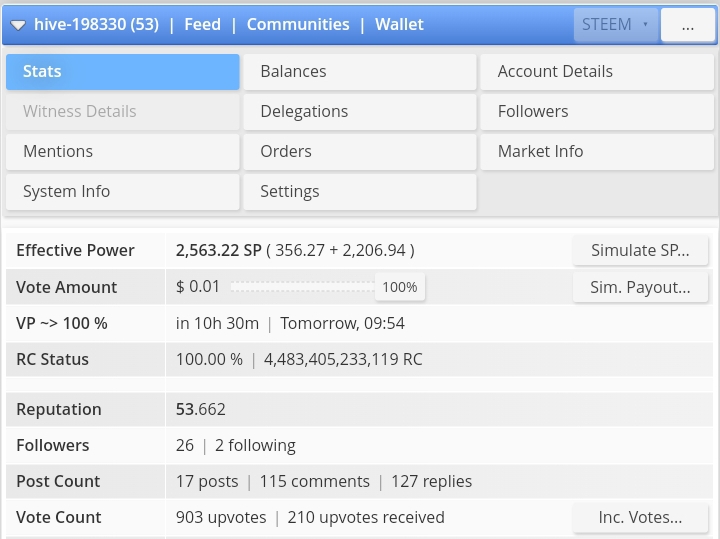Open the three-dots more options menu
Image resolution: width=720 pixels, height=539 pixels.
click(x=687, y=26)
